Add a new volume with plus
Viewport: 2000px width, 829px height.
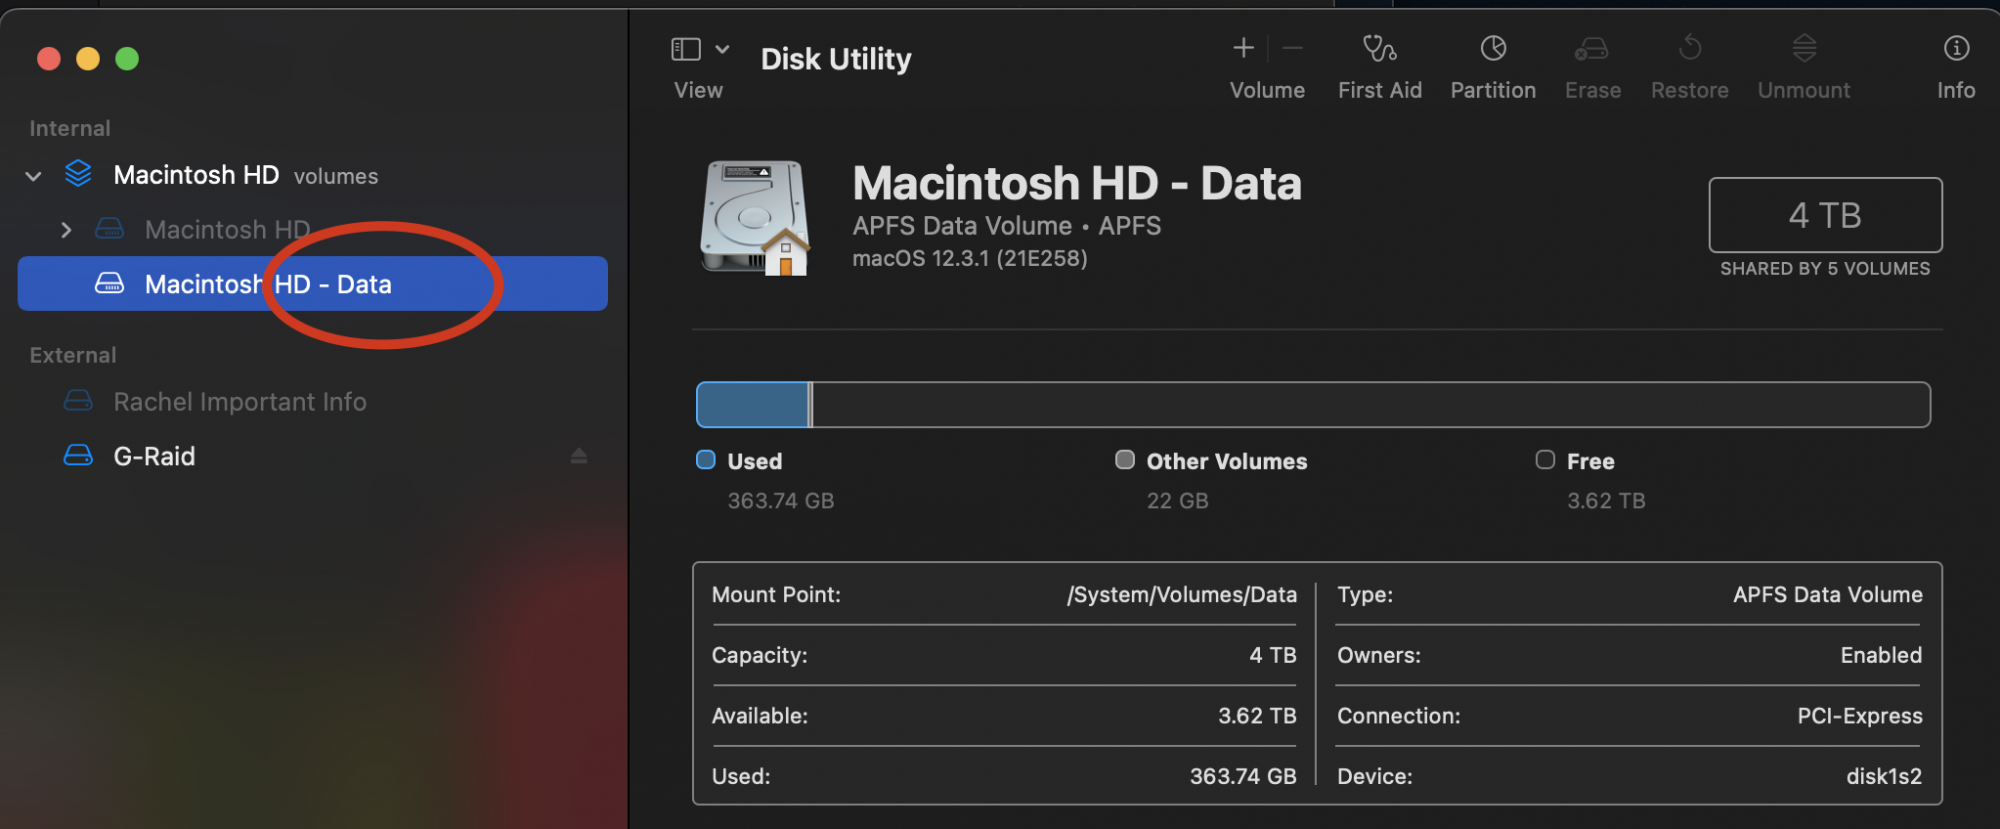click(1243, 48)
